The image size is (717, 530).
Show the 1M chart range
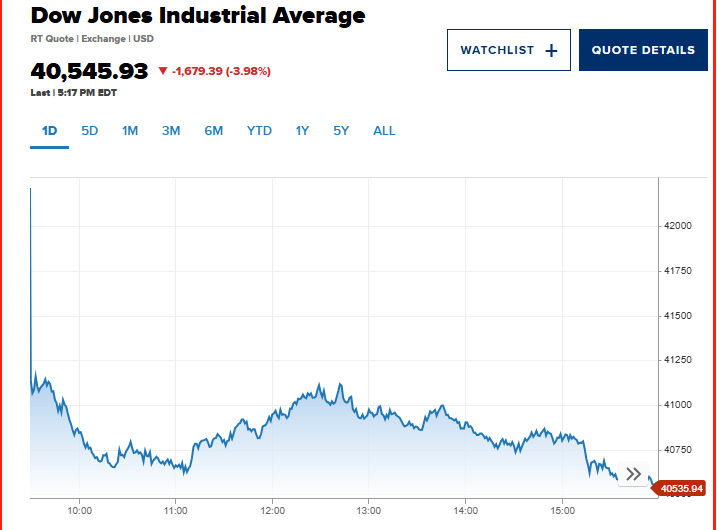point(130,131)
